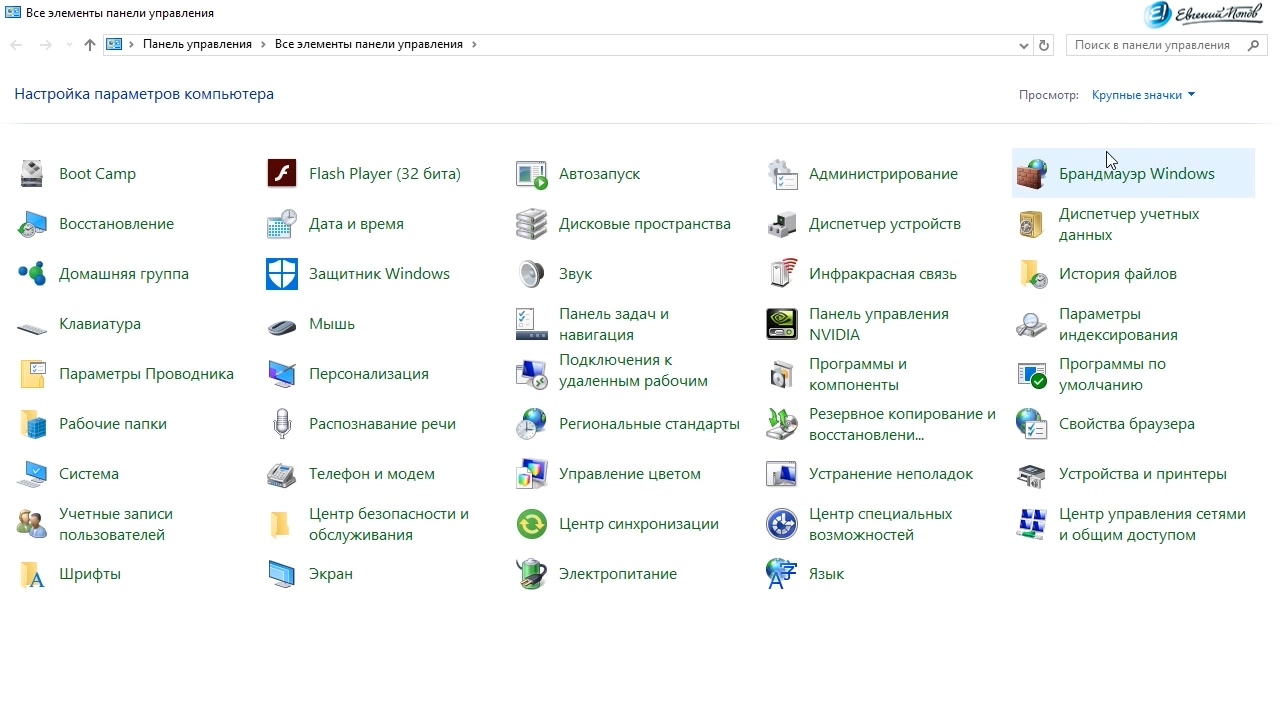Open Резервное копирование и восстановление link
1280x720 pixels.
point(902,424)
